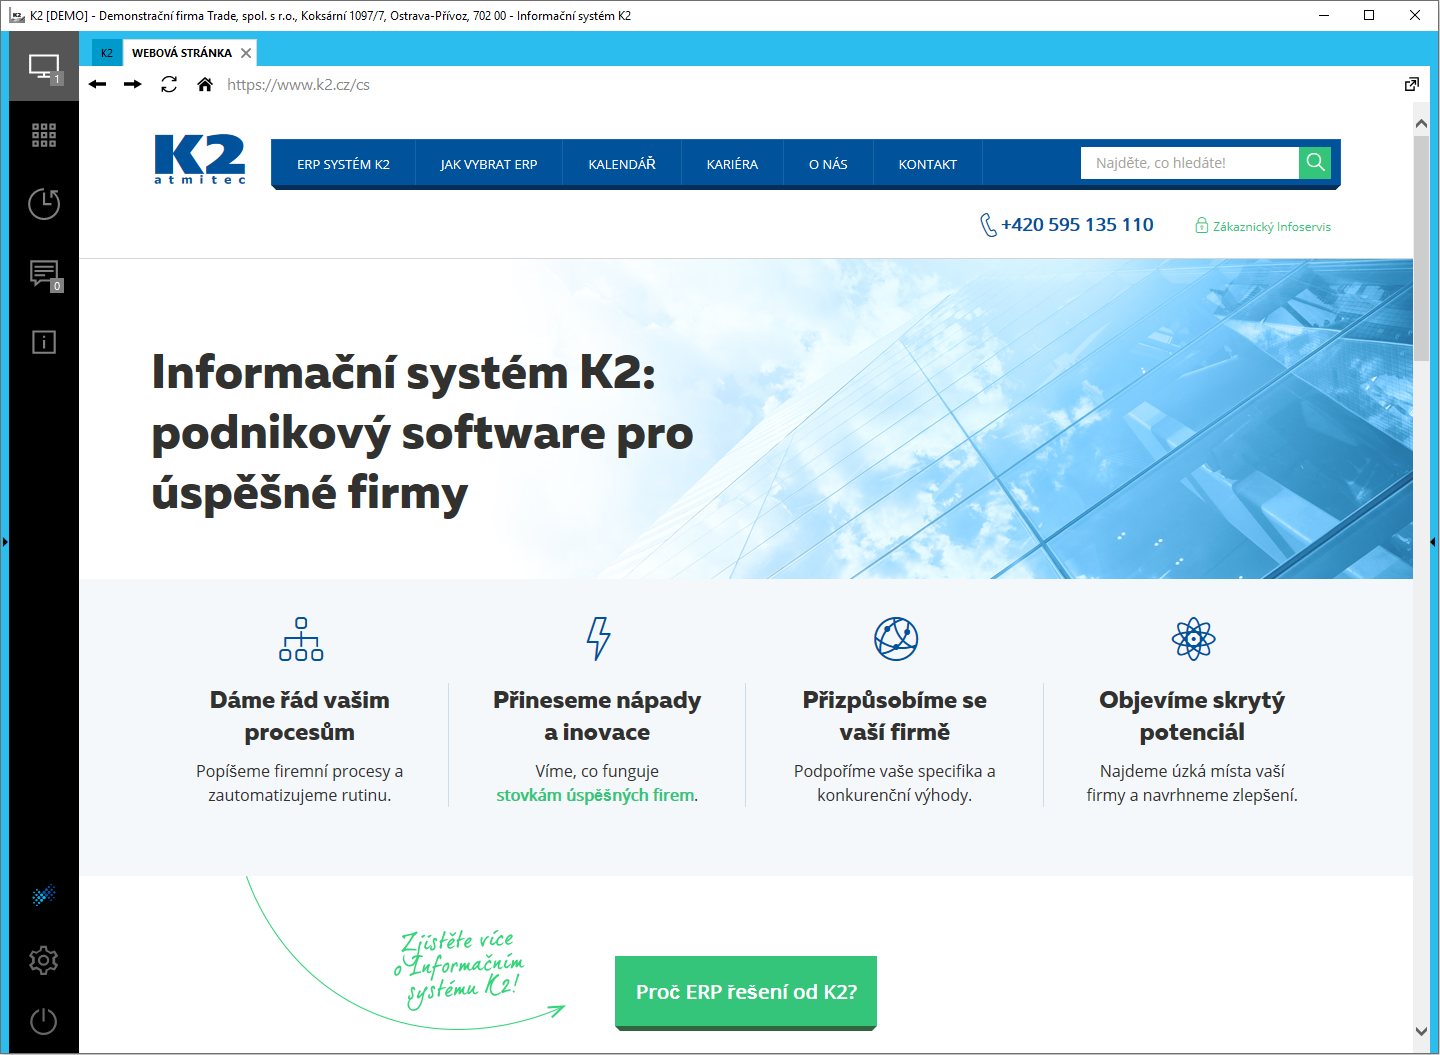Select the WEBOVÁ STRÁNKA tab
This screenshot has height=1055, width=1440.
[182, 53]
